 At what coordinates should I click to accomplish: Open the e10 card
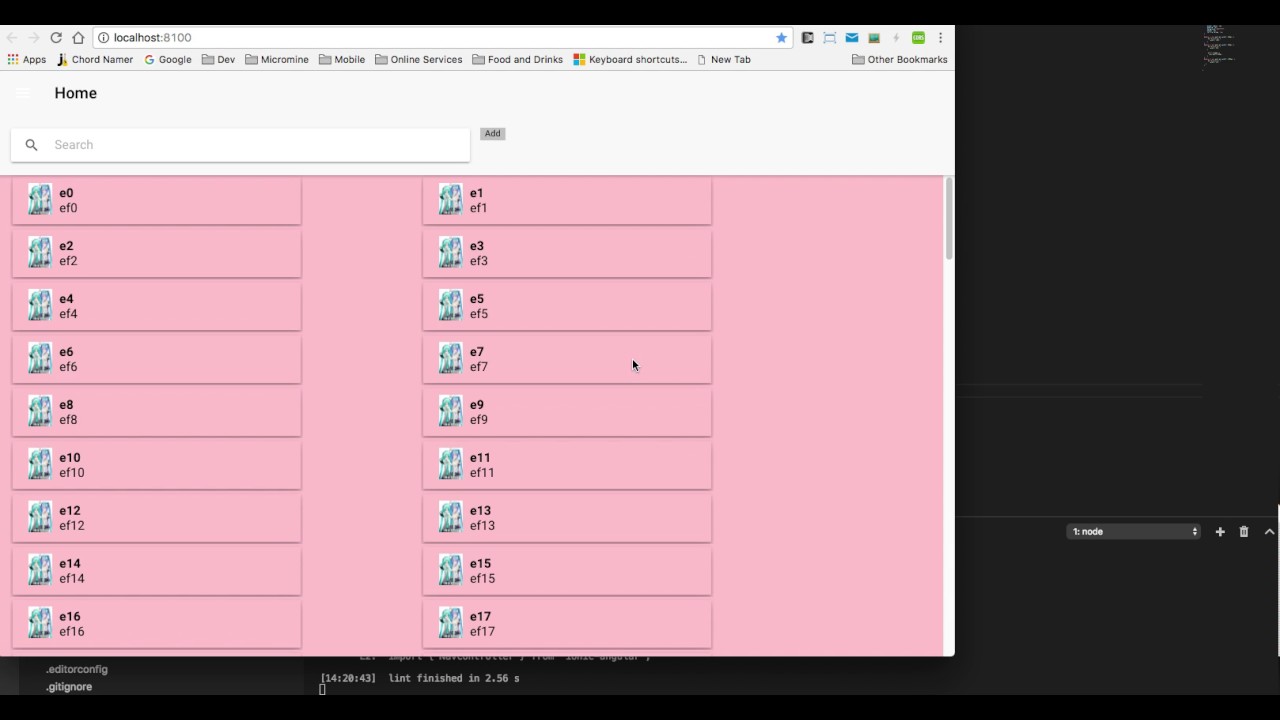156,465
